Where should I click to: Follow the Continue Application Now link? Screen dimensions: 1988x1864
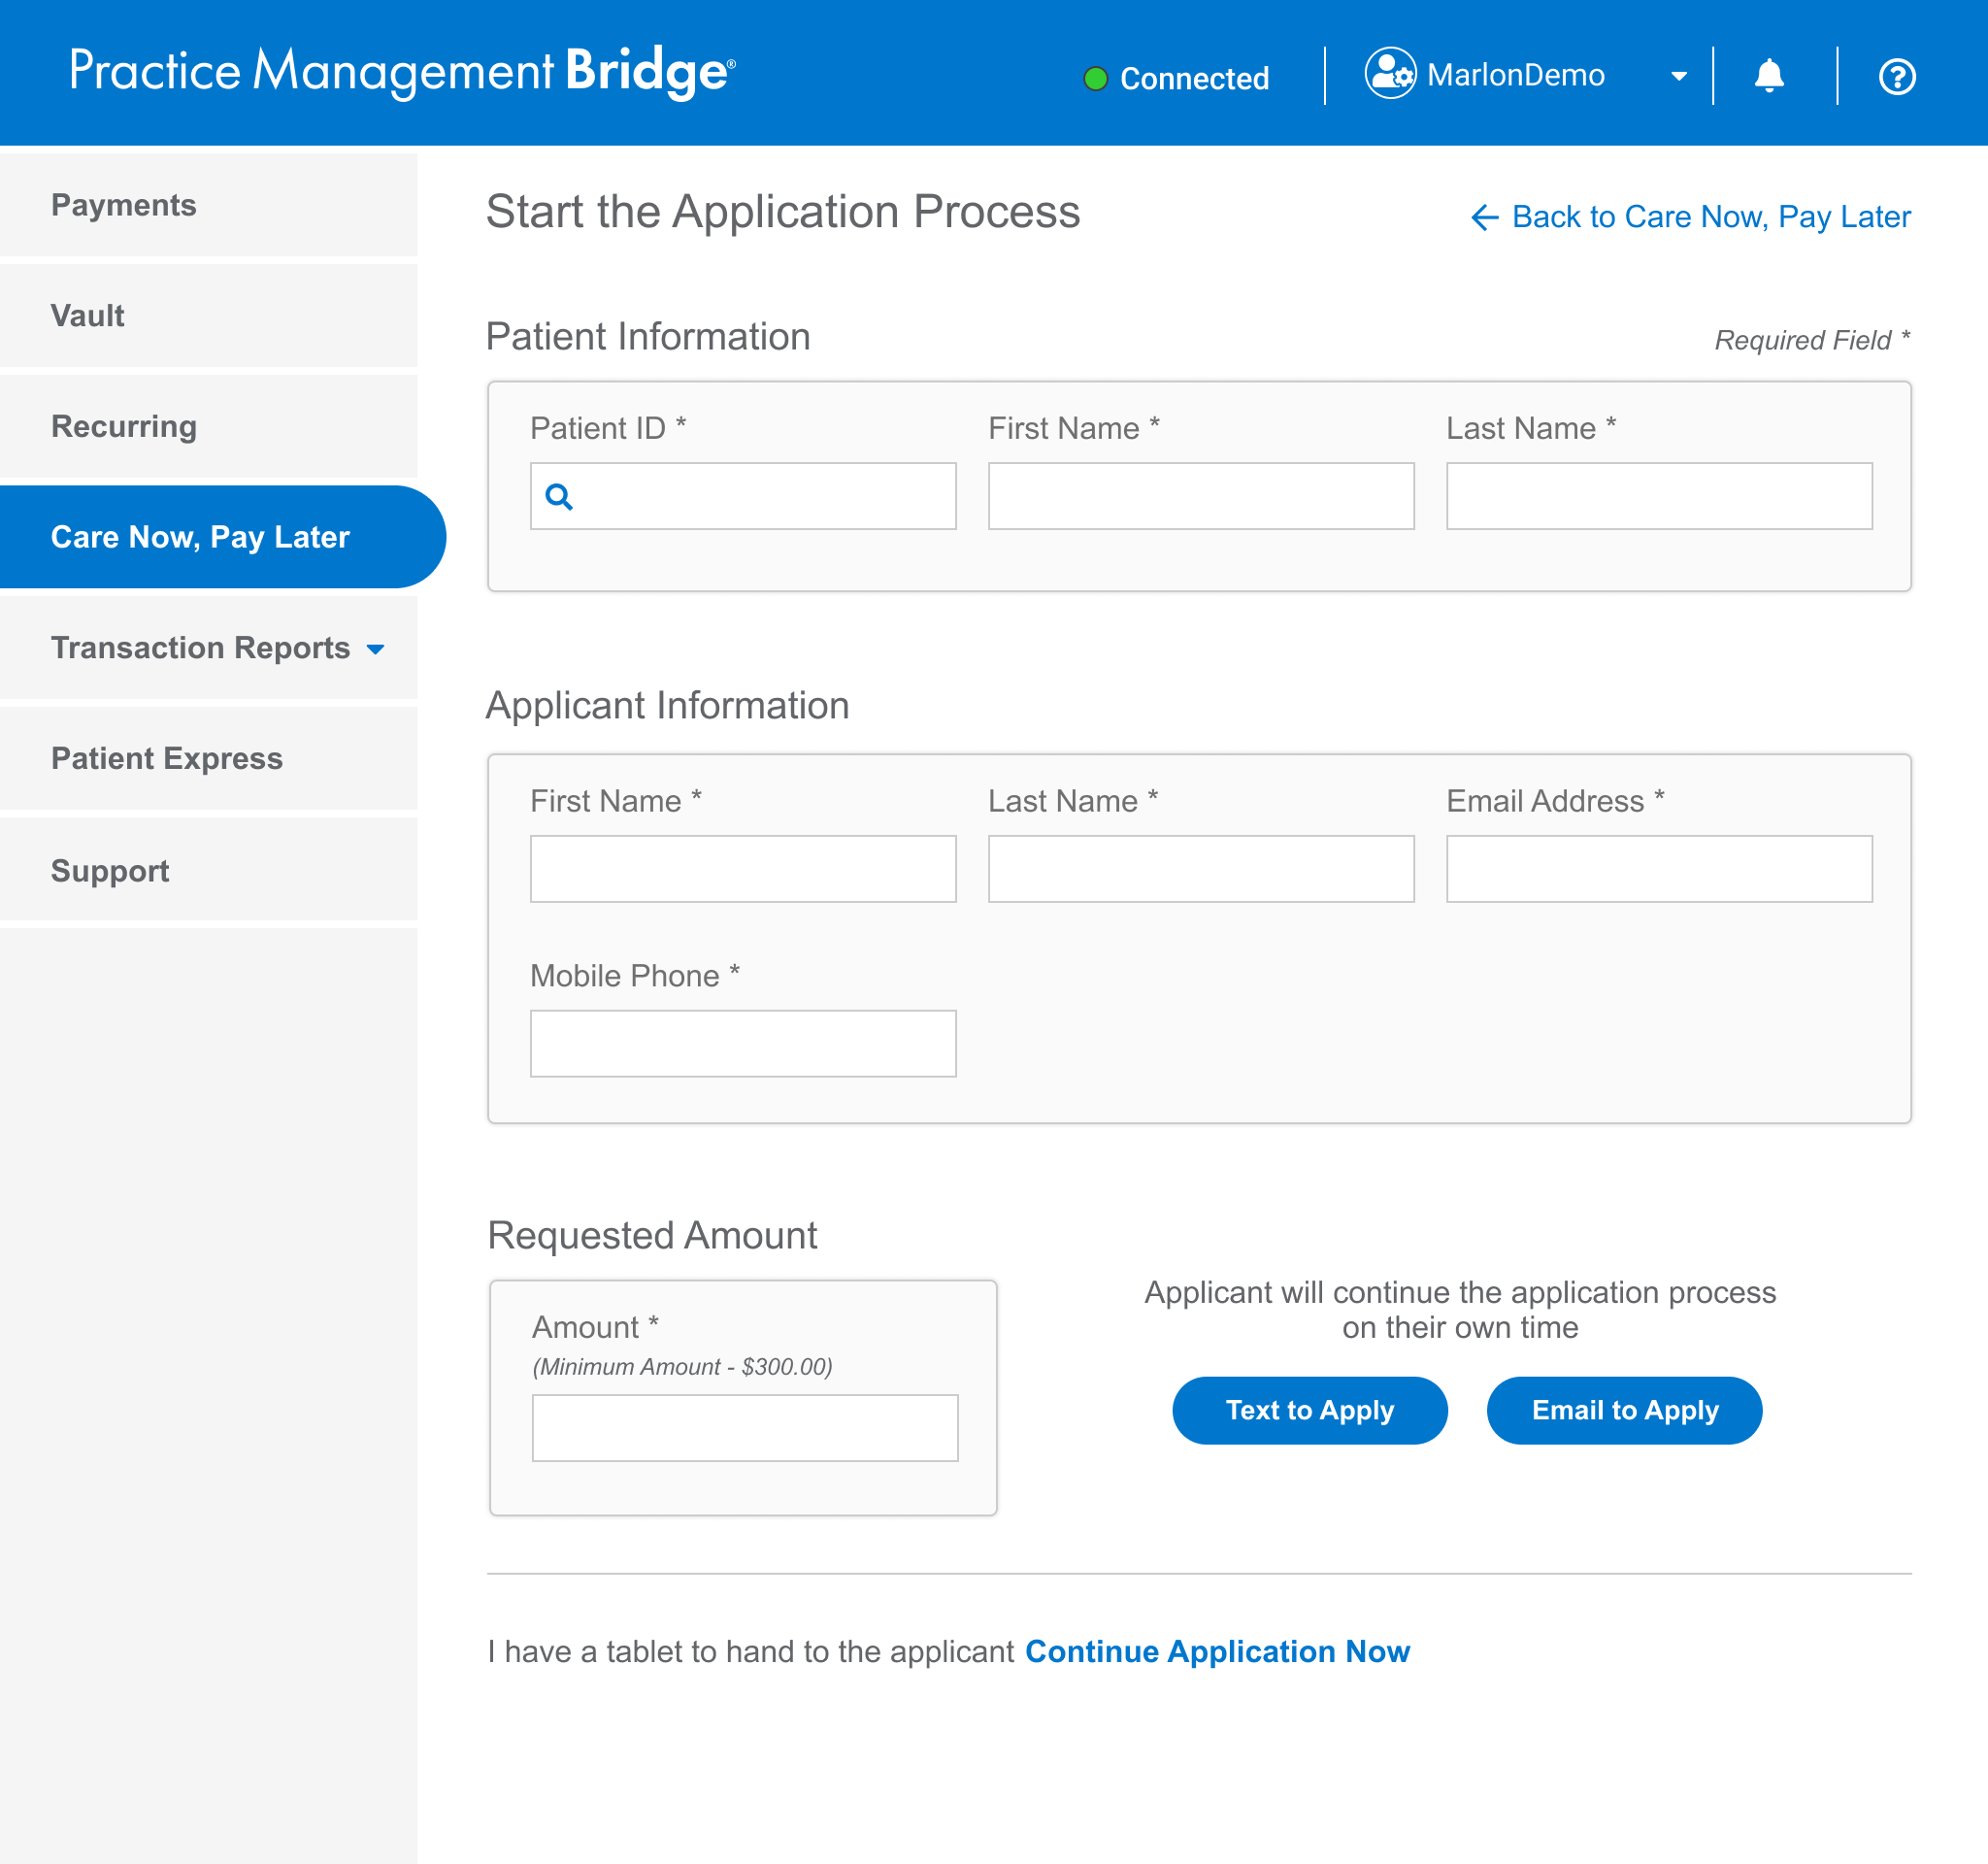[1217, 1652]
